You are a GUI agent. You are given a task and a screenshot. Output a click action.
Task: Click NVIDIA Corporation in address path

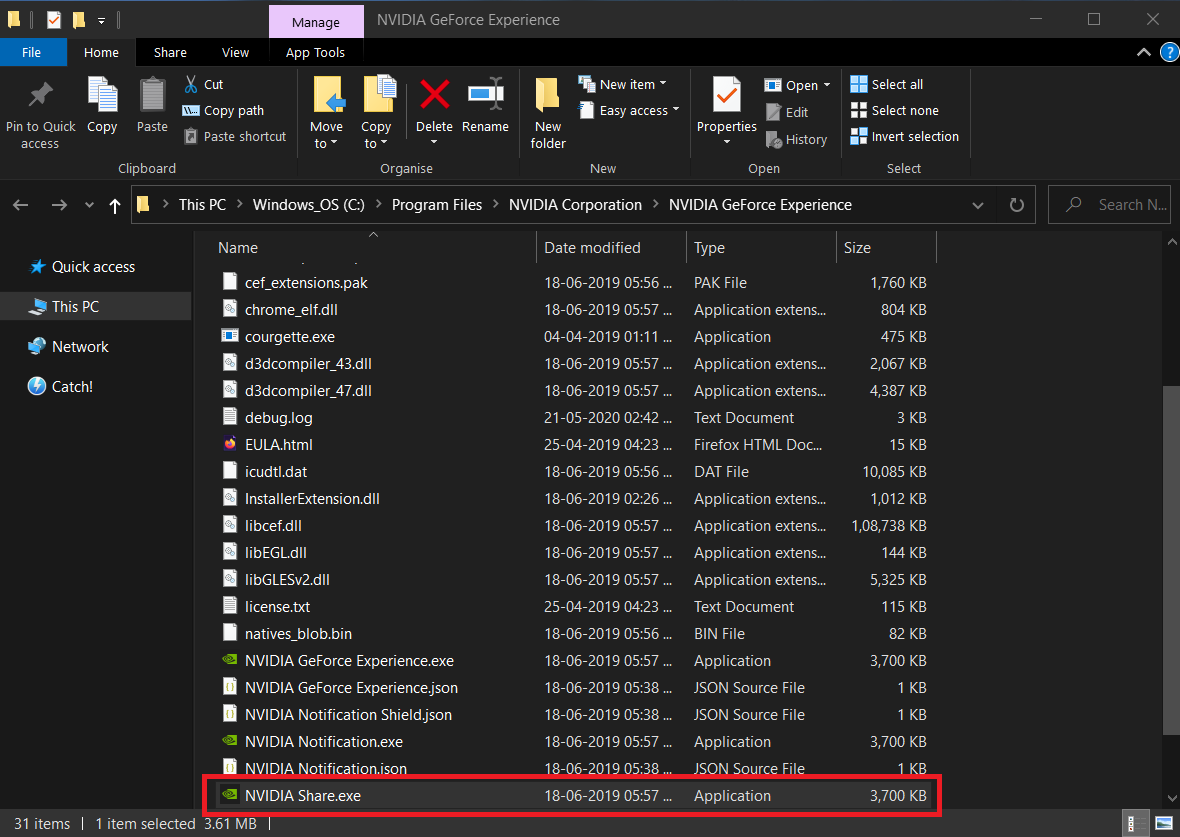pyautogui.click(x=575, y=205)
